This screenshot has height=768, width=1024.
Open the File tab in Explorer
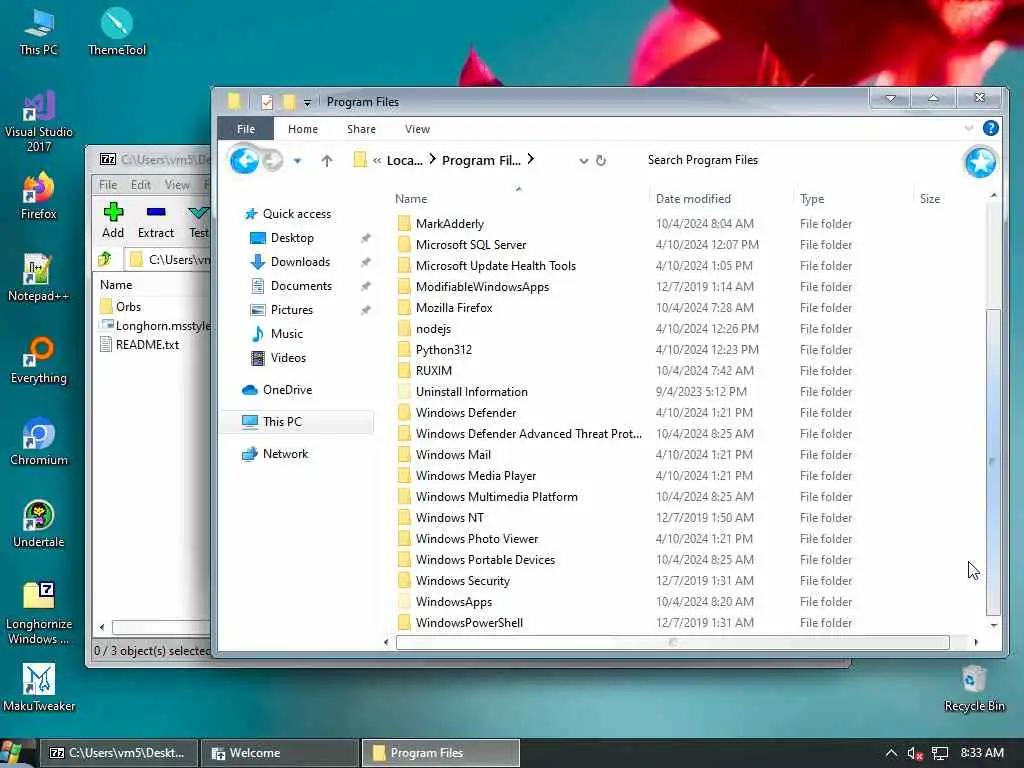pos(246,129)
